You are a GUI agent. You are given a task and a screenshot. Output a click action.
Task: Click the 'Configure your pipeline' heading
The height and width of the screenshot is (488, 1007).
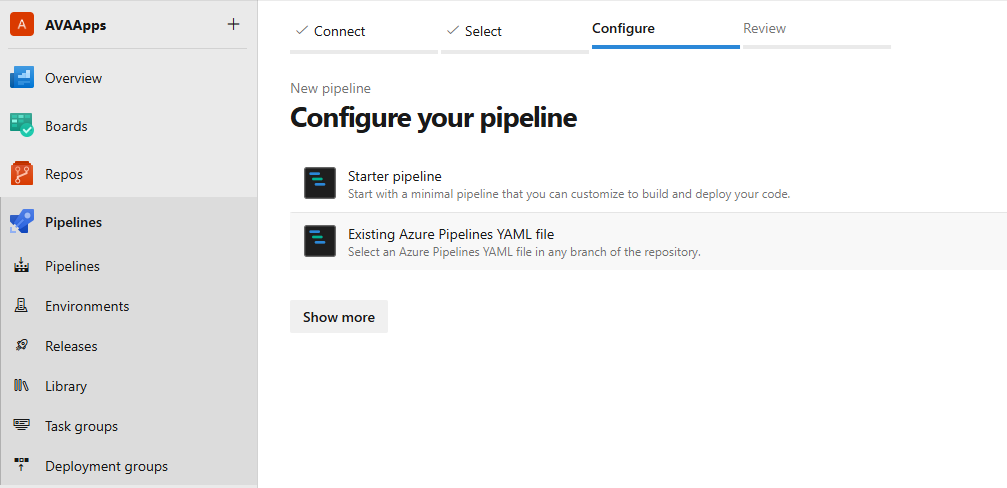tap(433, 118)
